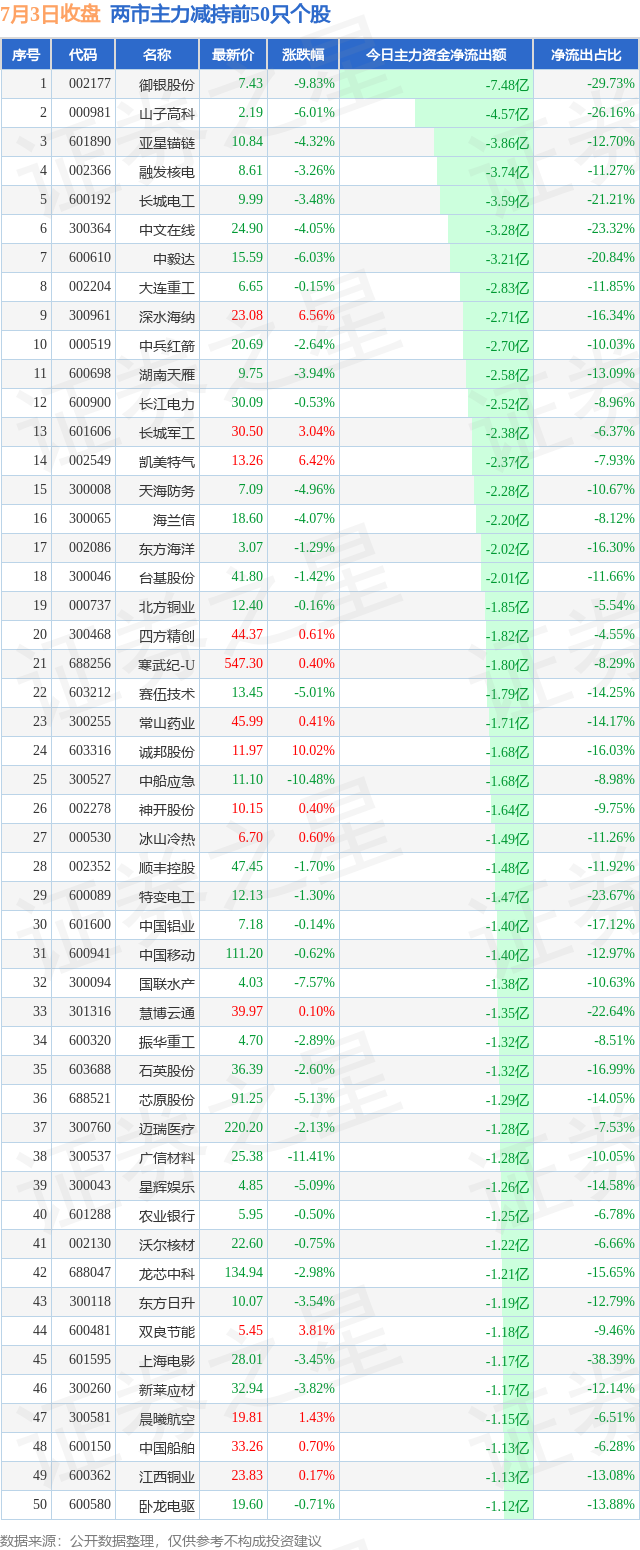Select price 44.37 for 四方精创

pyautogui.click(x=247, y=635)
